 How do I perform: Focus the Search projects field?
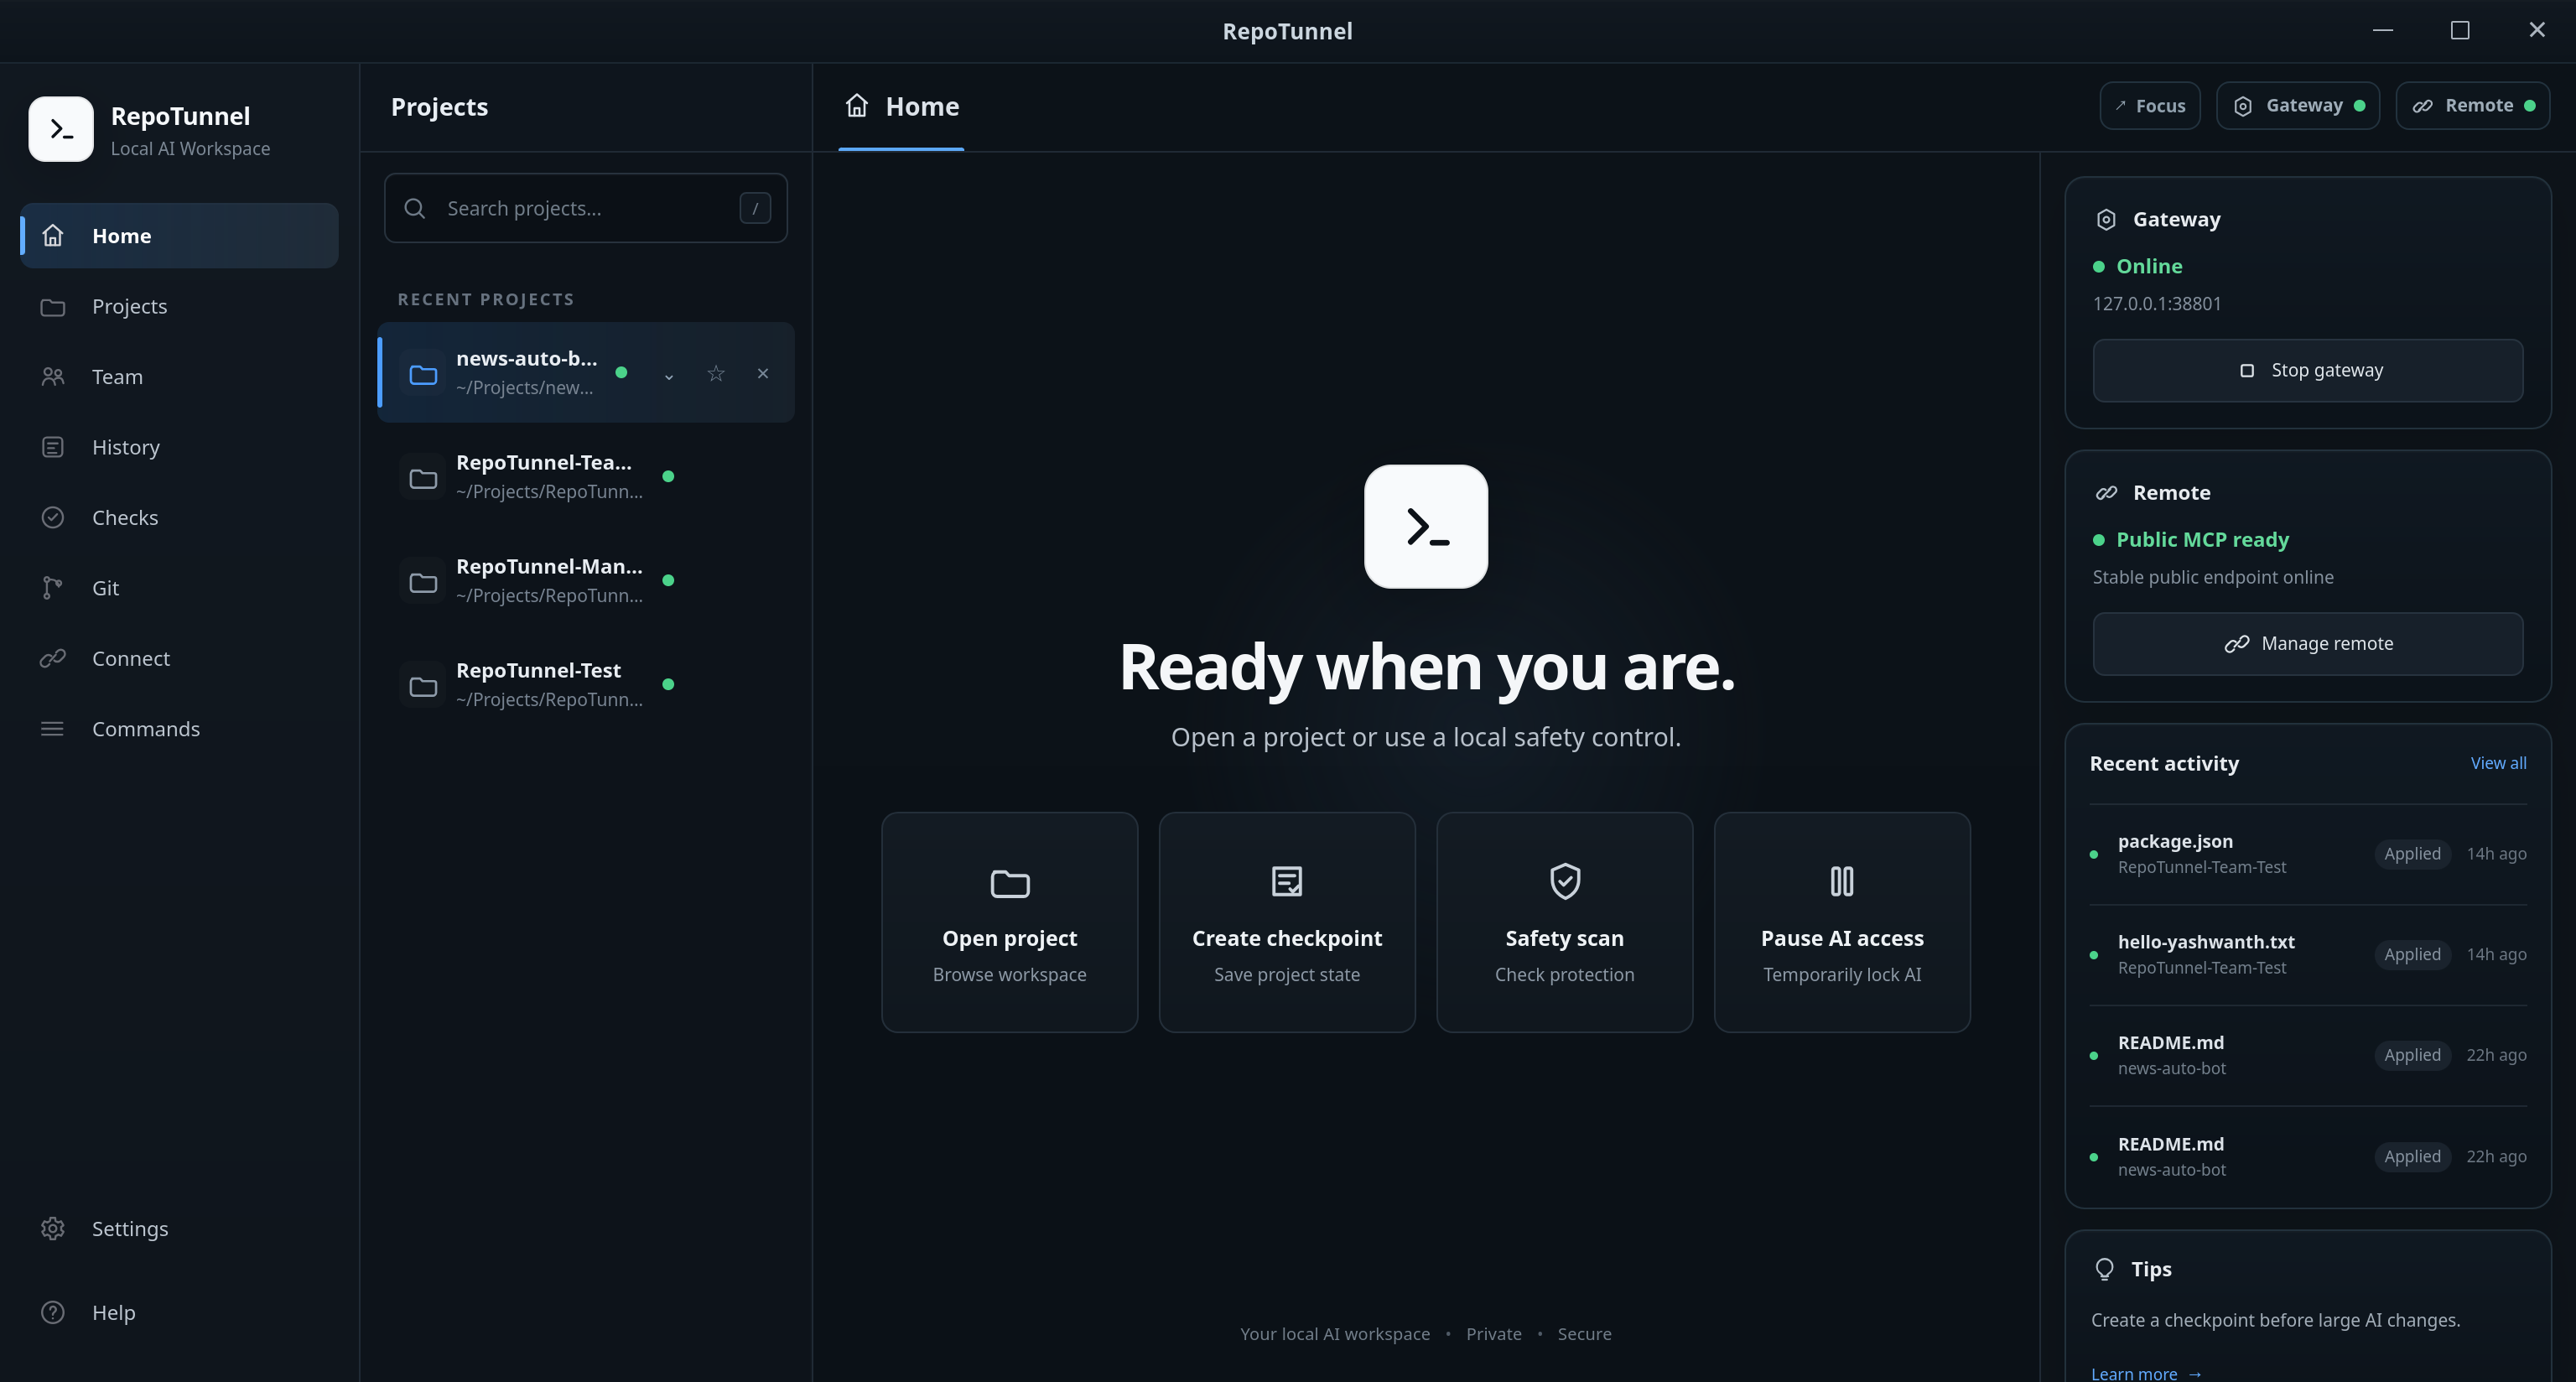pos(586,208)
